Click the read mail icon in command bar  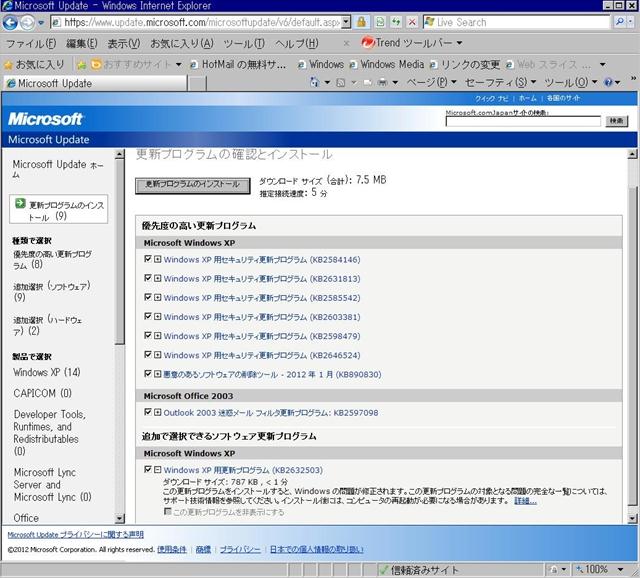[x=367, y=83]
